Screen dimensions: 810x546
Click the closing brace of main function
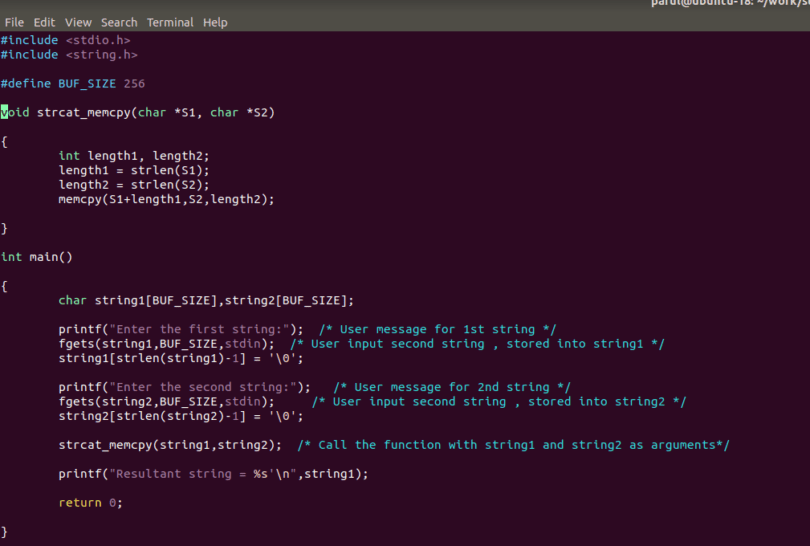(x=4, y=532)
